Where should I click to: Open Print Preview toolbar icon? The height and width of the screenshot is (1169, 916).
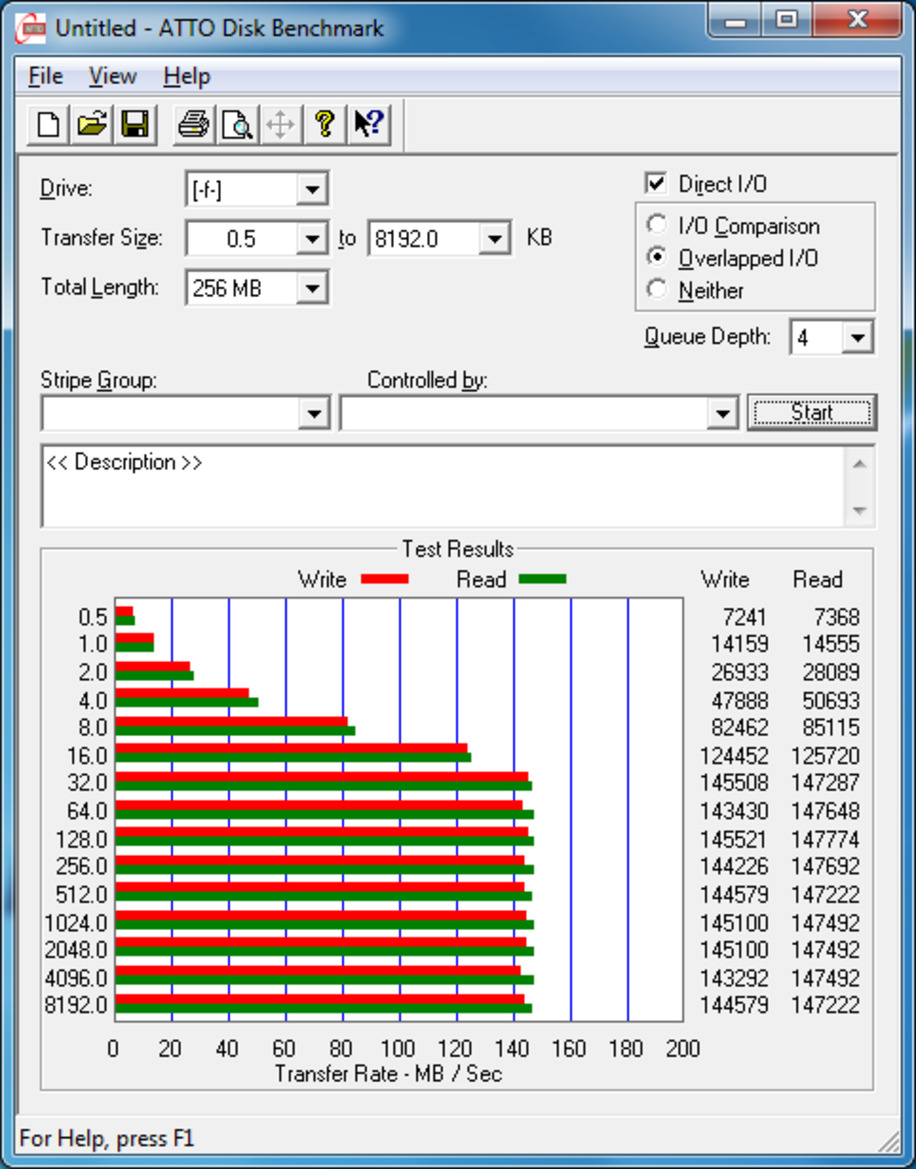tap(237, 124)
